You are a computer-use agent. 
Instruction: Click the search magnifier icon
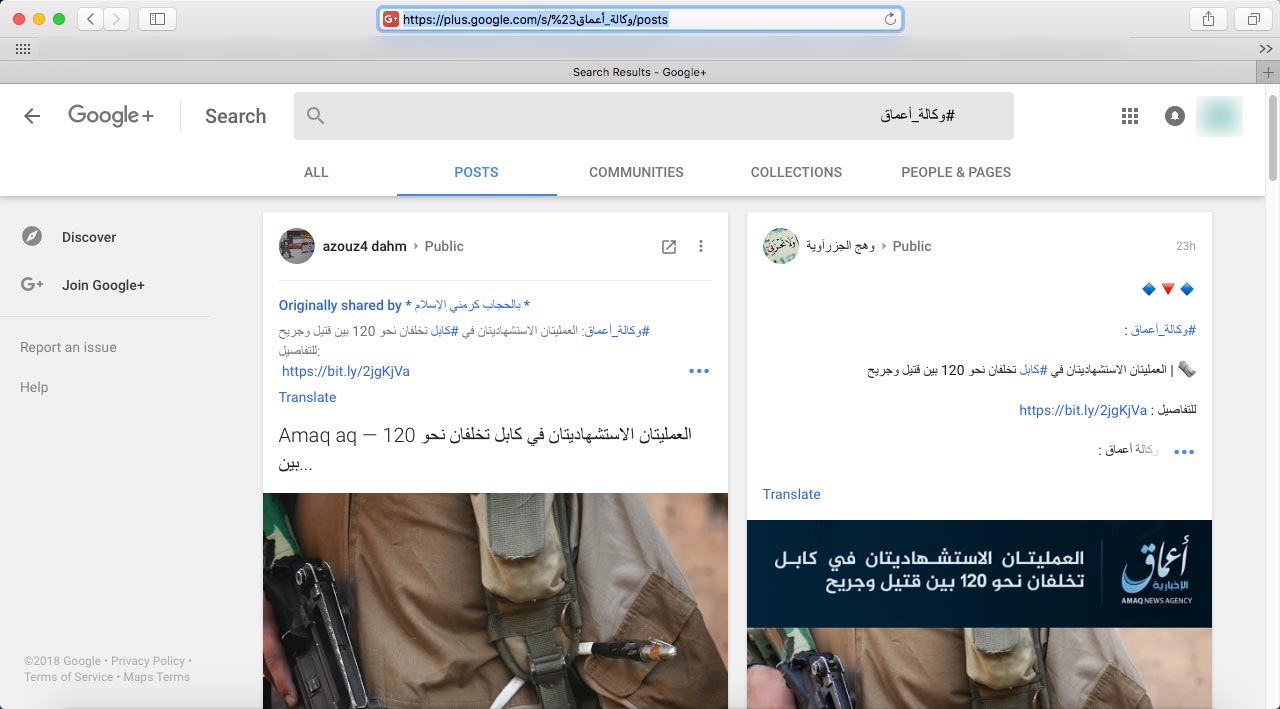[316, 116]
